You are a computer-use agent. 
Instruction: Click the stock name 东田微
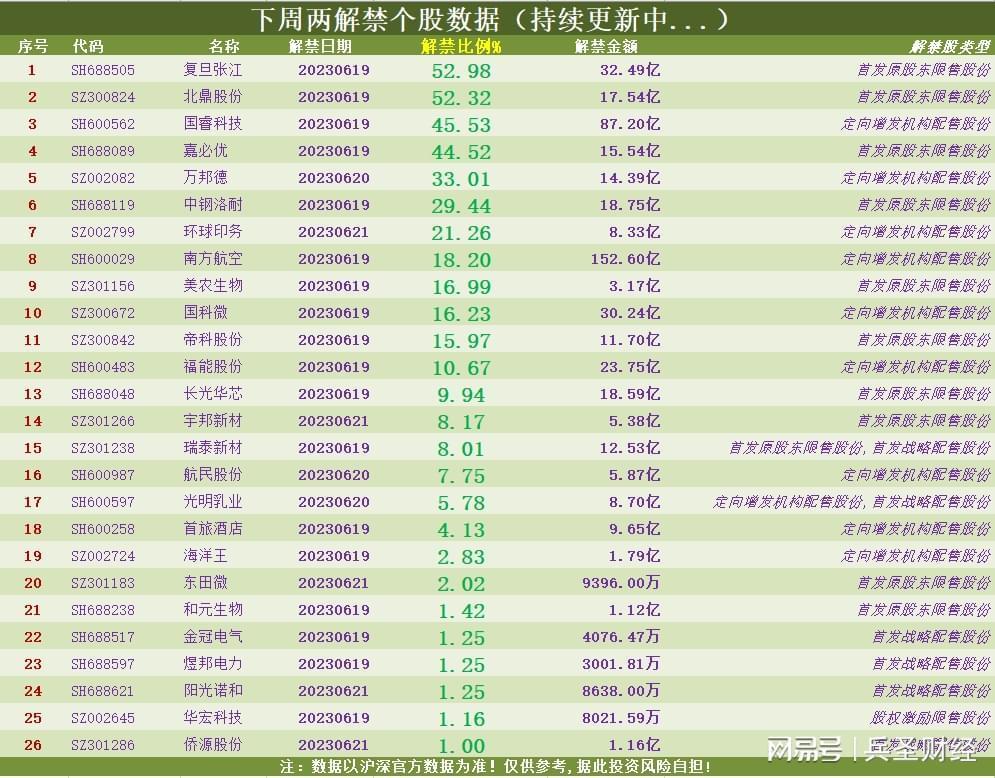tap(206, 583)
